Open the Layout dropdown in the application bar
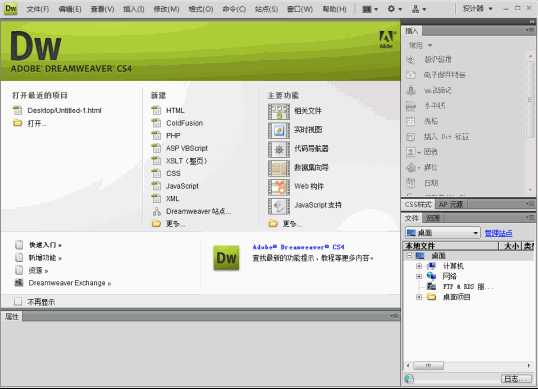Image resolution: width=538 pixels, height=389 pixels. pos(370,9)
